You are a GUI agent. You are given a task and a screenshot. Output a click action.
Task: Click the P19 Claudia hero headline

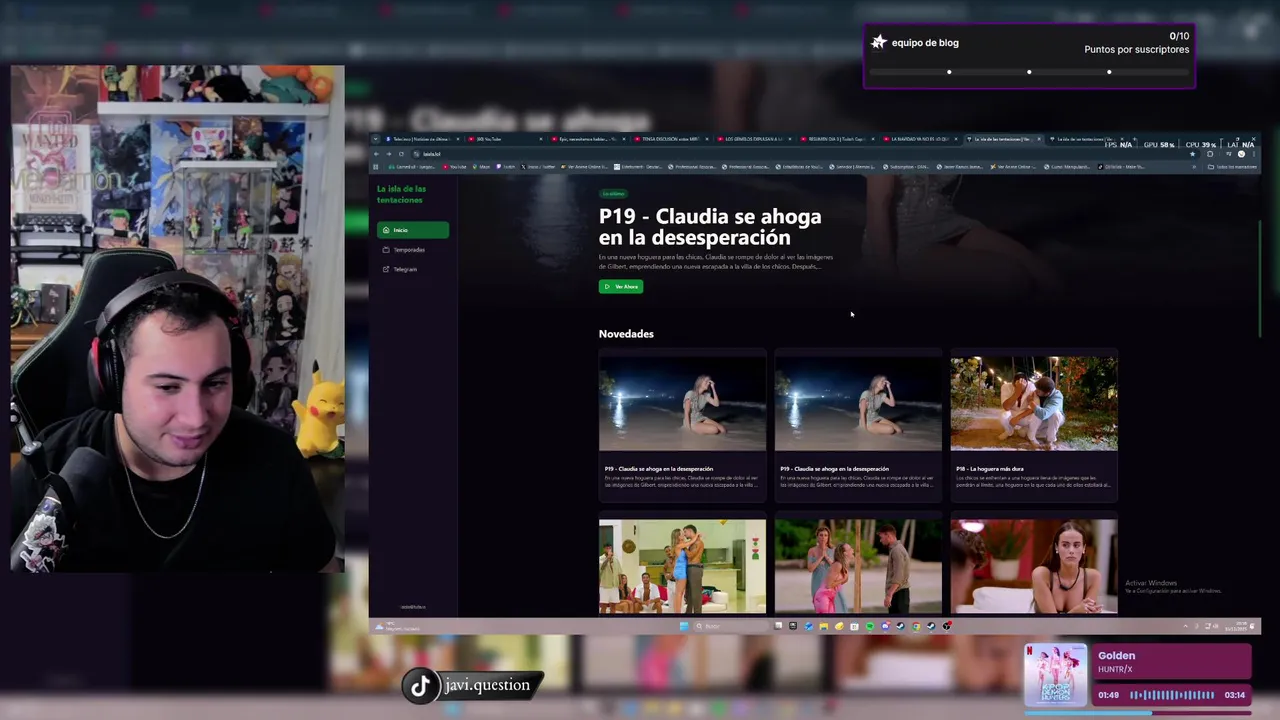point(710,227)
